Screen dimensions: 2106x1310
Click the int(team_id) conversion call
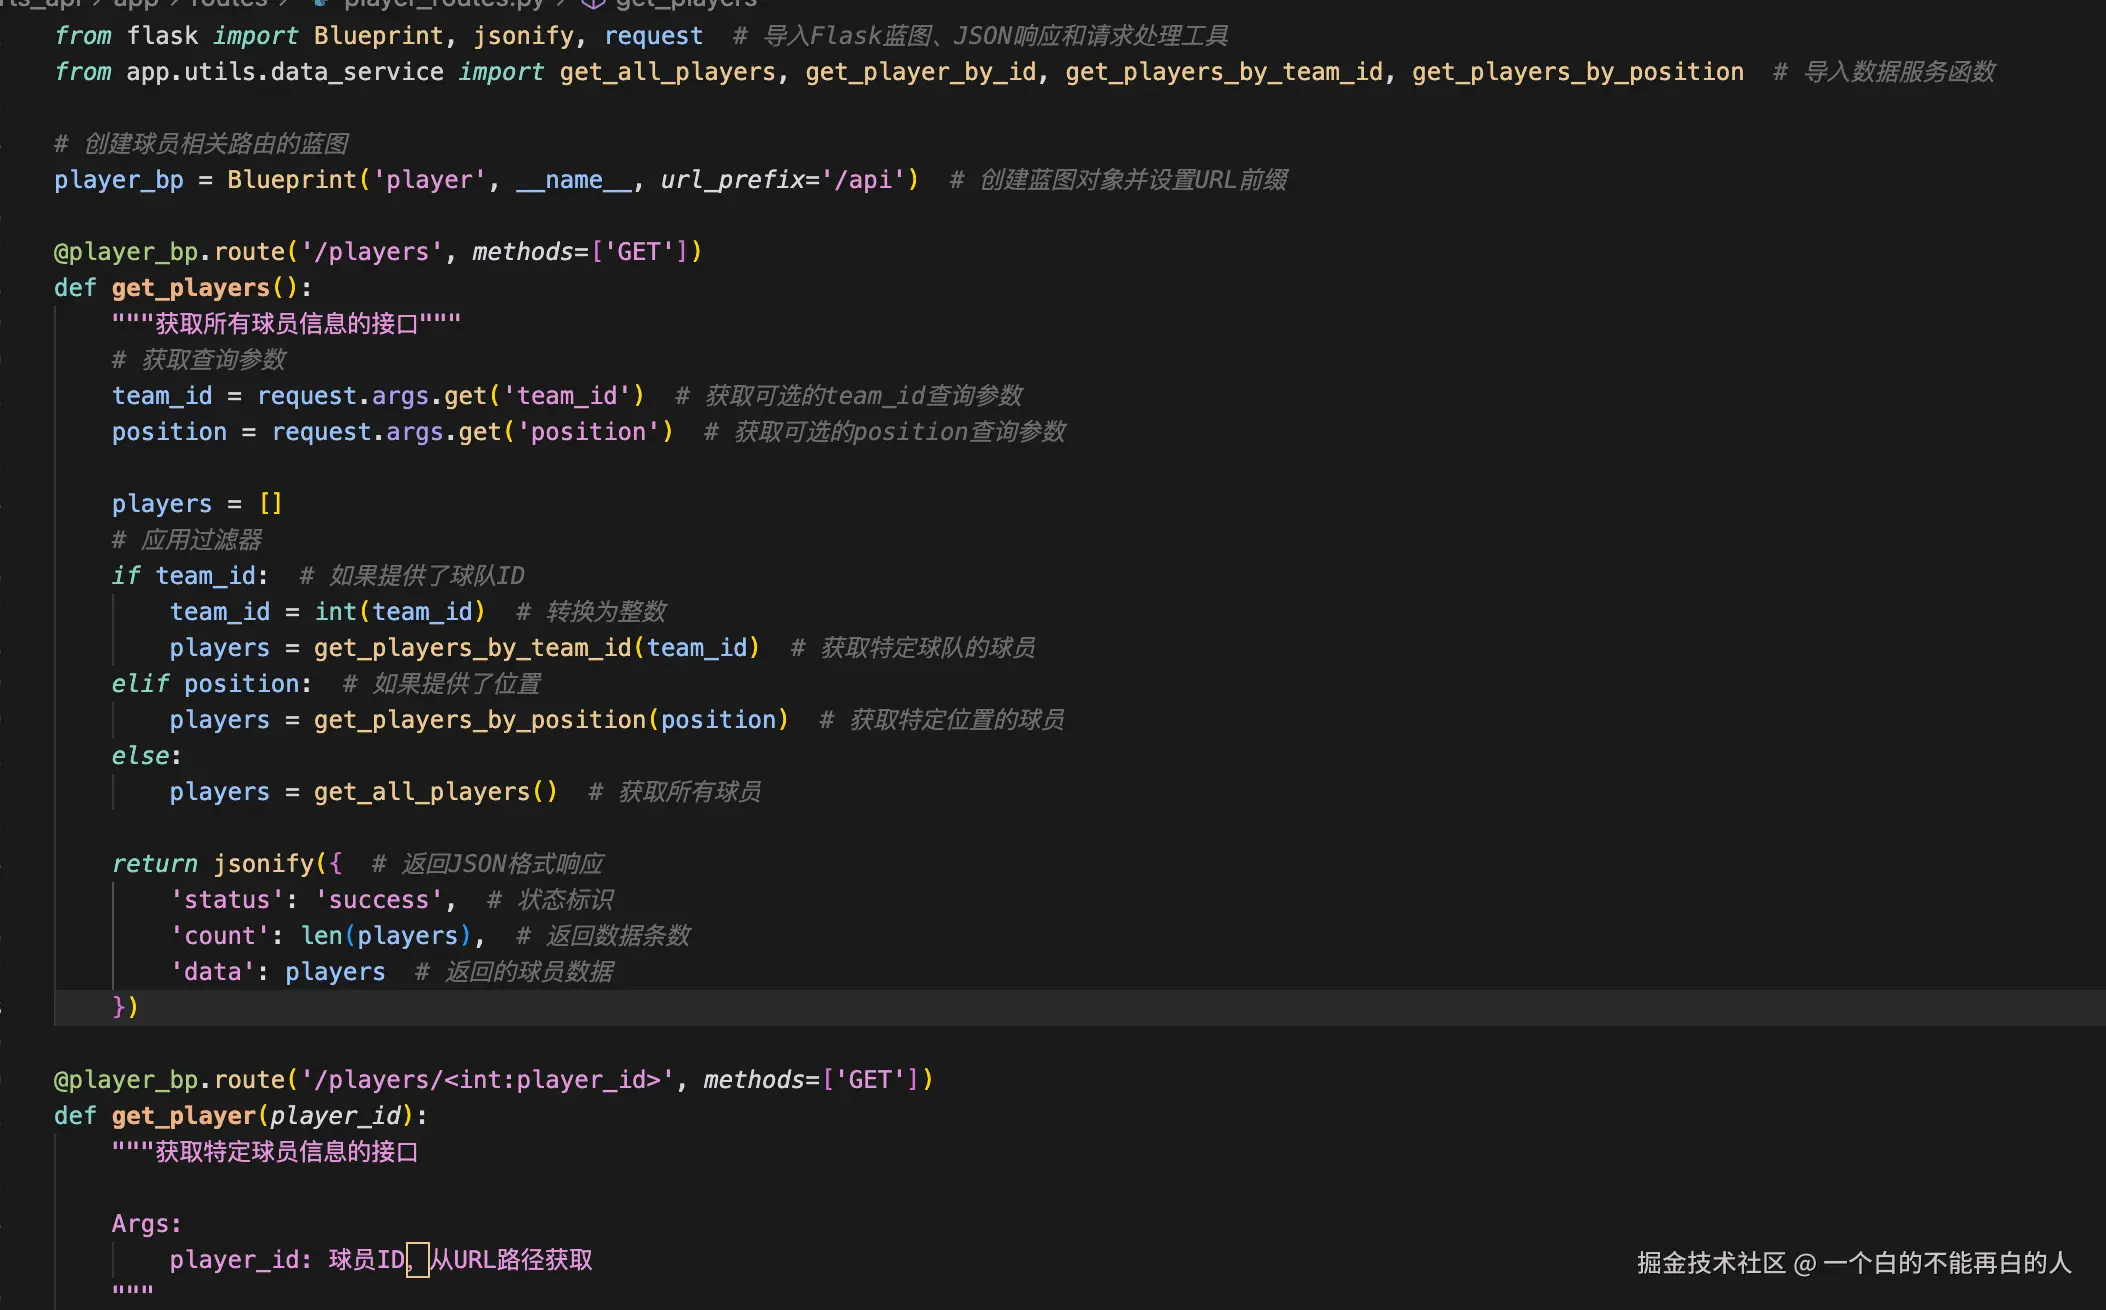399,612
